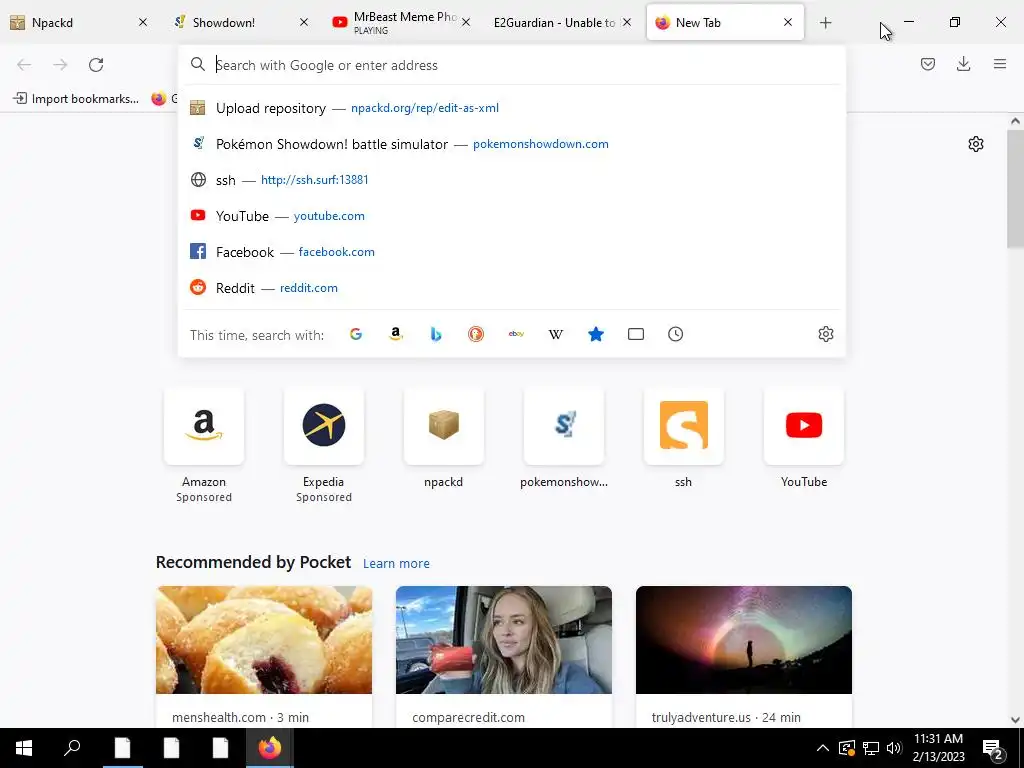Close the E2Guardian tab

pyautogui.click(x=627, y=22)
